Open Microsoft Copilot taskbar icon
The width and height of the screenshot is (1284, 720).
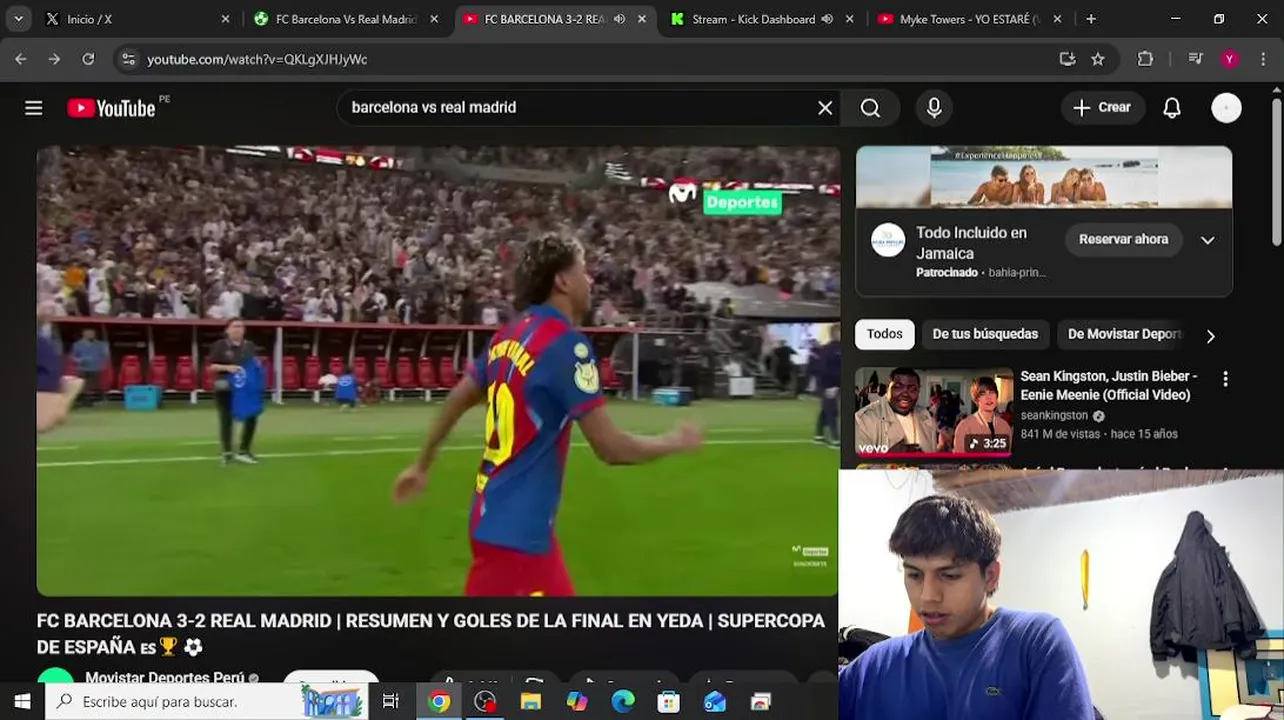(x=577, y=702)
